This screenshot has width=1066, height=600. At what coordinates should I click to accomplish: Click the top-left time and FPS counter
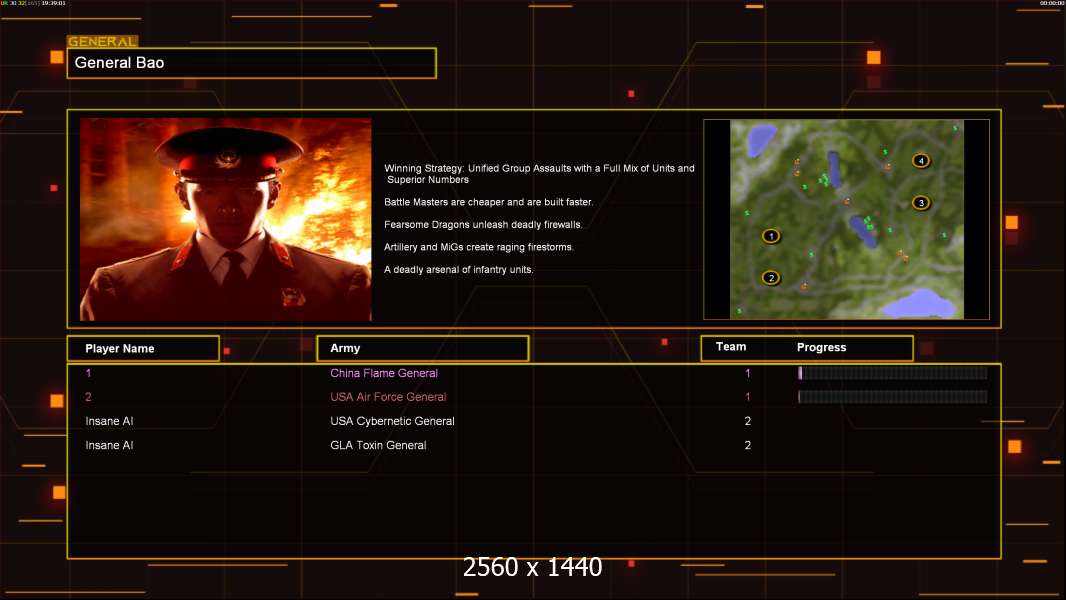pos(33,3)
